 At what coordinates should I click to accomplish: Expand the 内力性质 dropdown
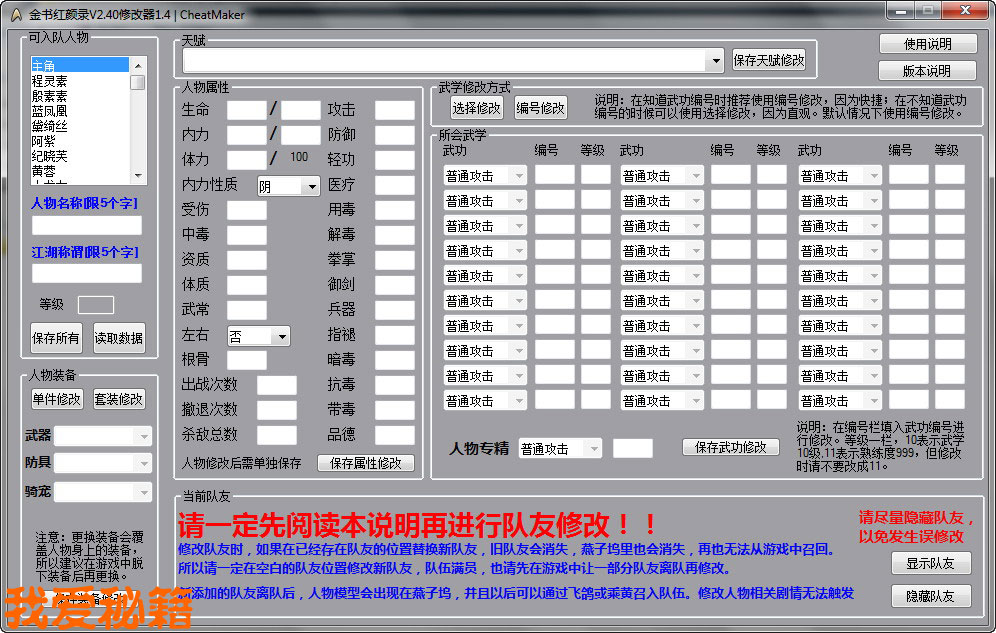click(x=311, y=187)
